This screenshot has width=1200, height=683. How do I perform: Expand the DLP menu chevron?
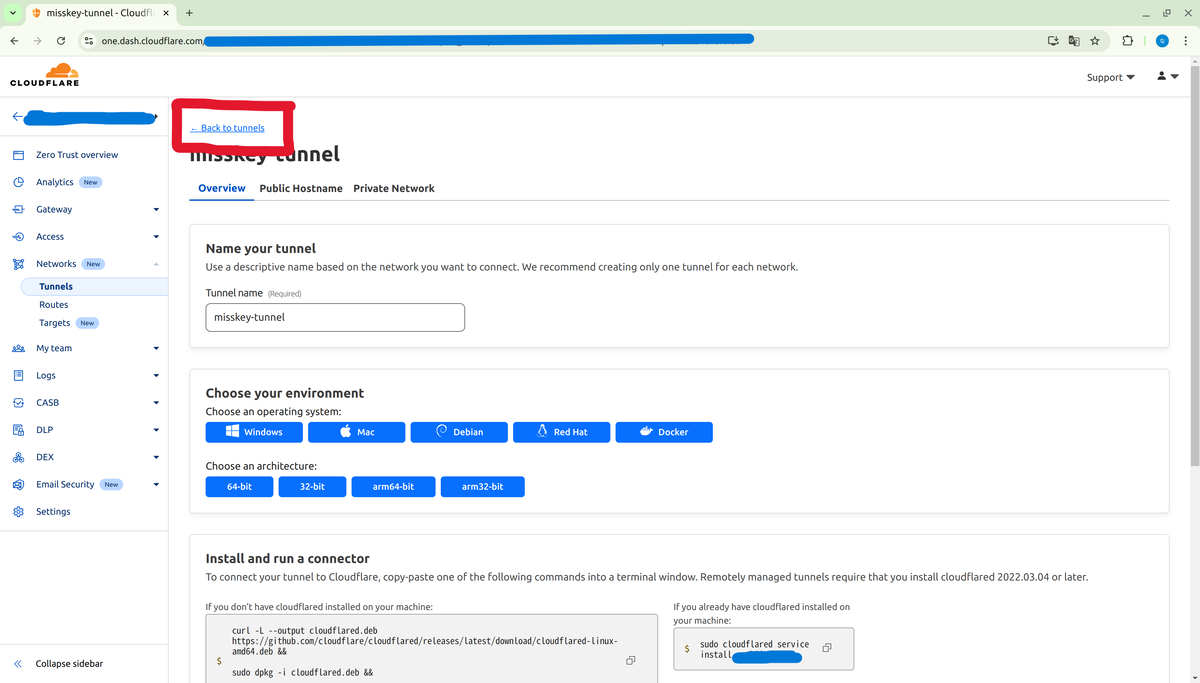pyautogui.click(x=156, y=430)
